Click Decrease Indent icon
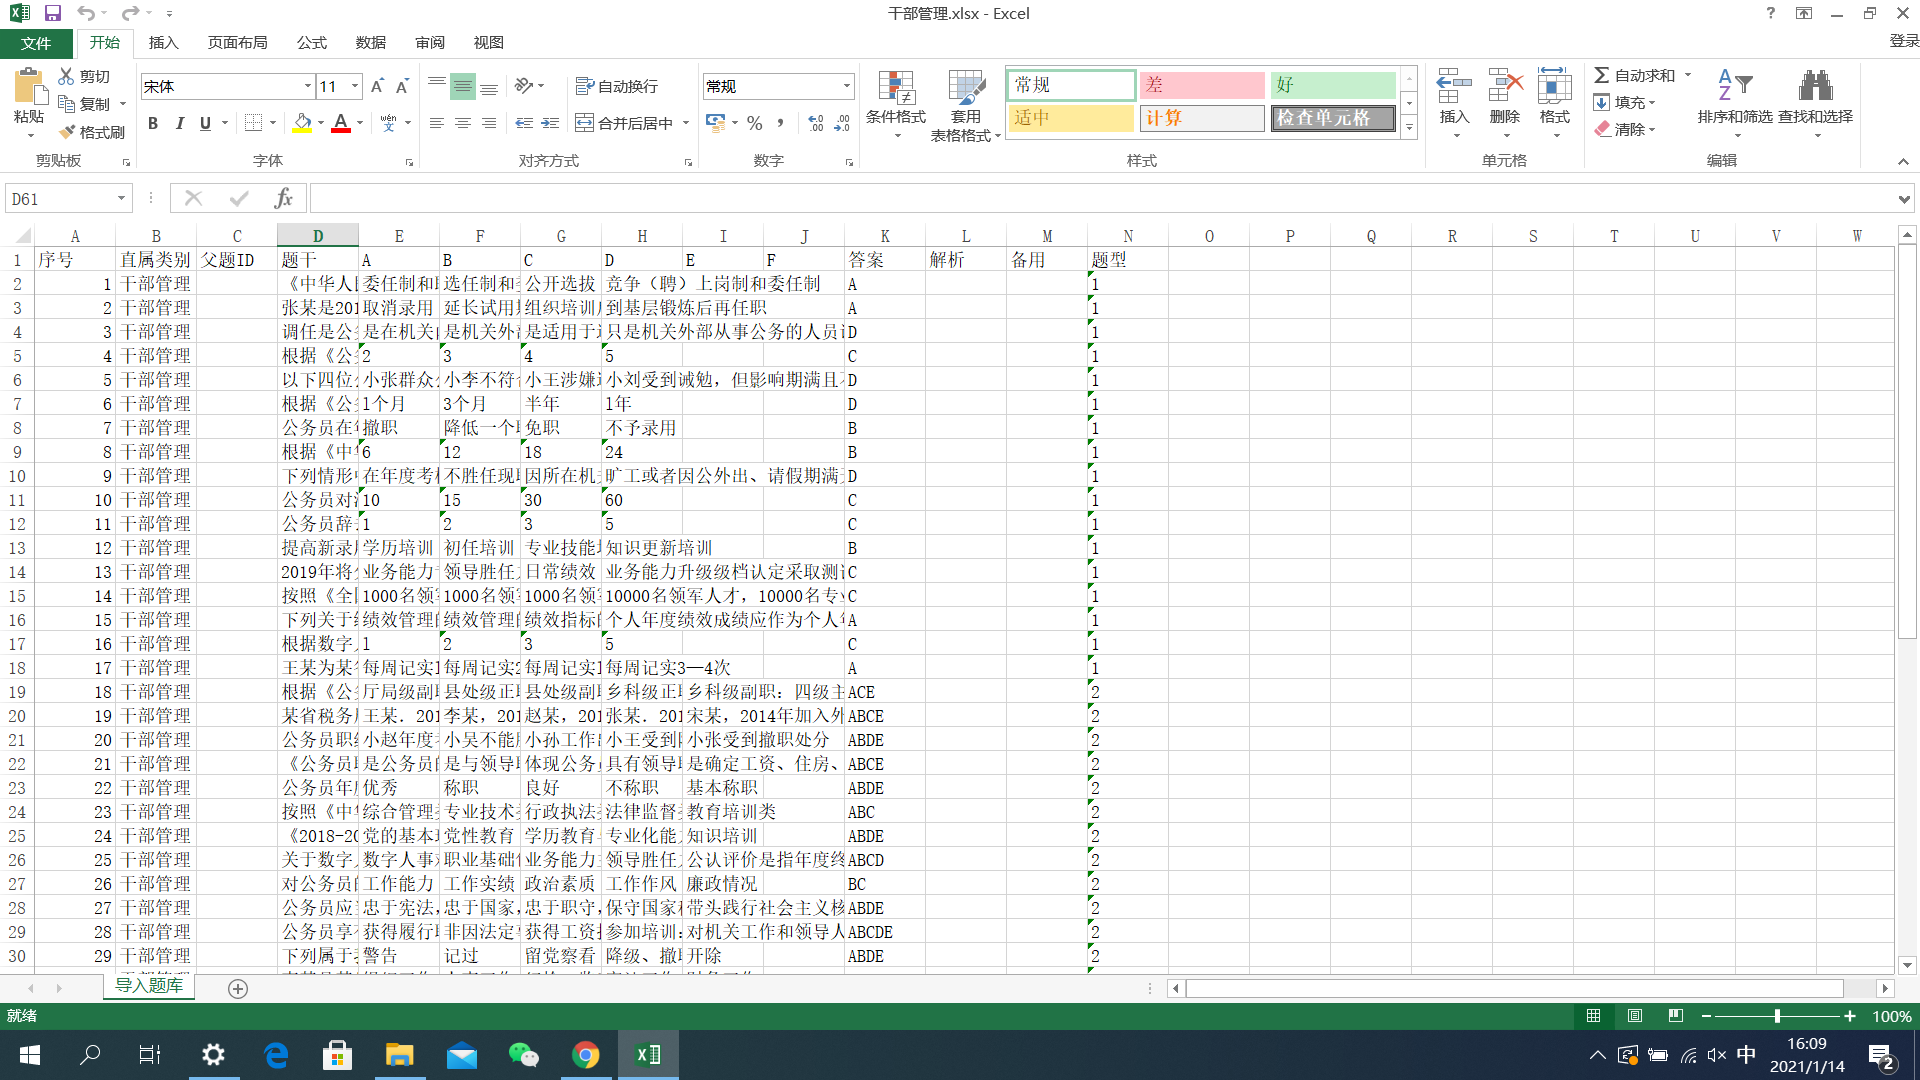This screenshot has width=1920, height=1080. click(524, 123)
